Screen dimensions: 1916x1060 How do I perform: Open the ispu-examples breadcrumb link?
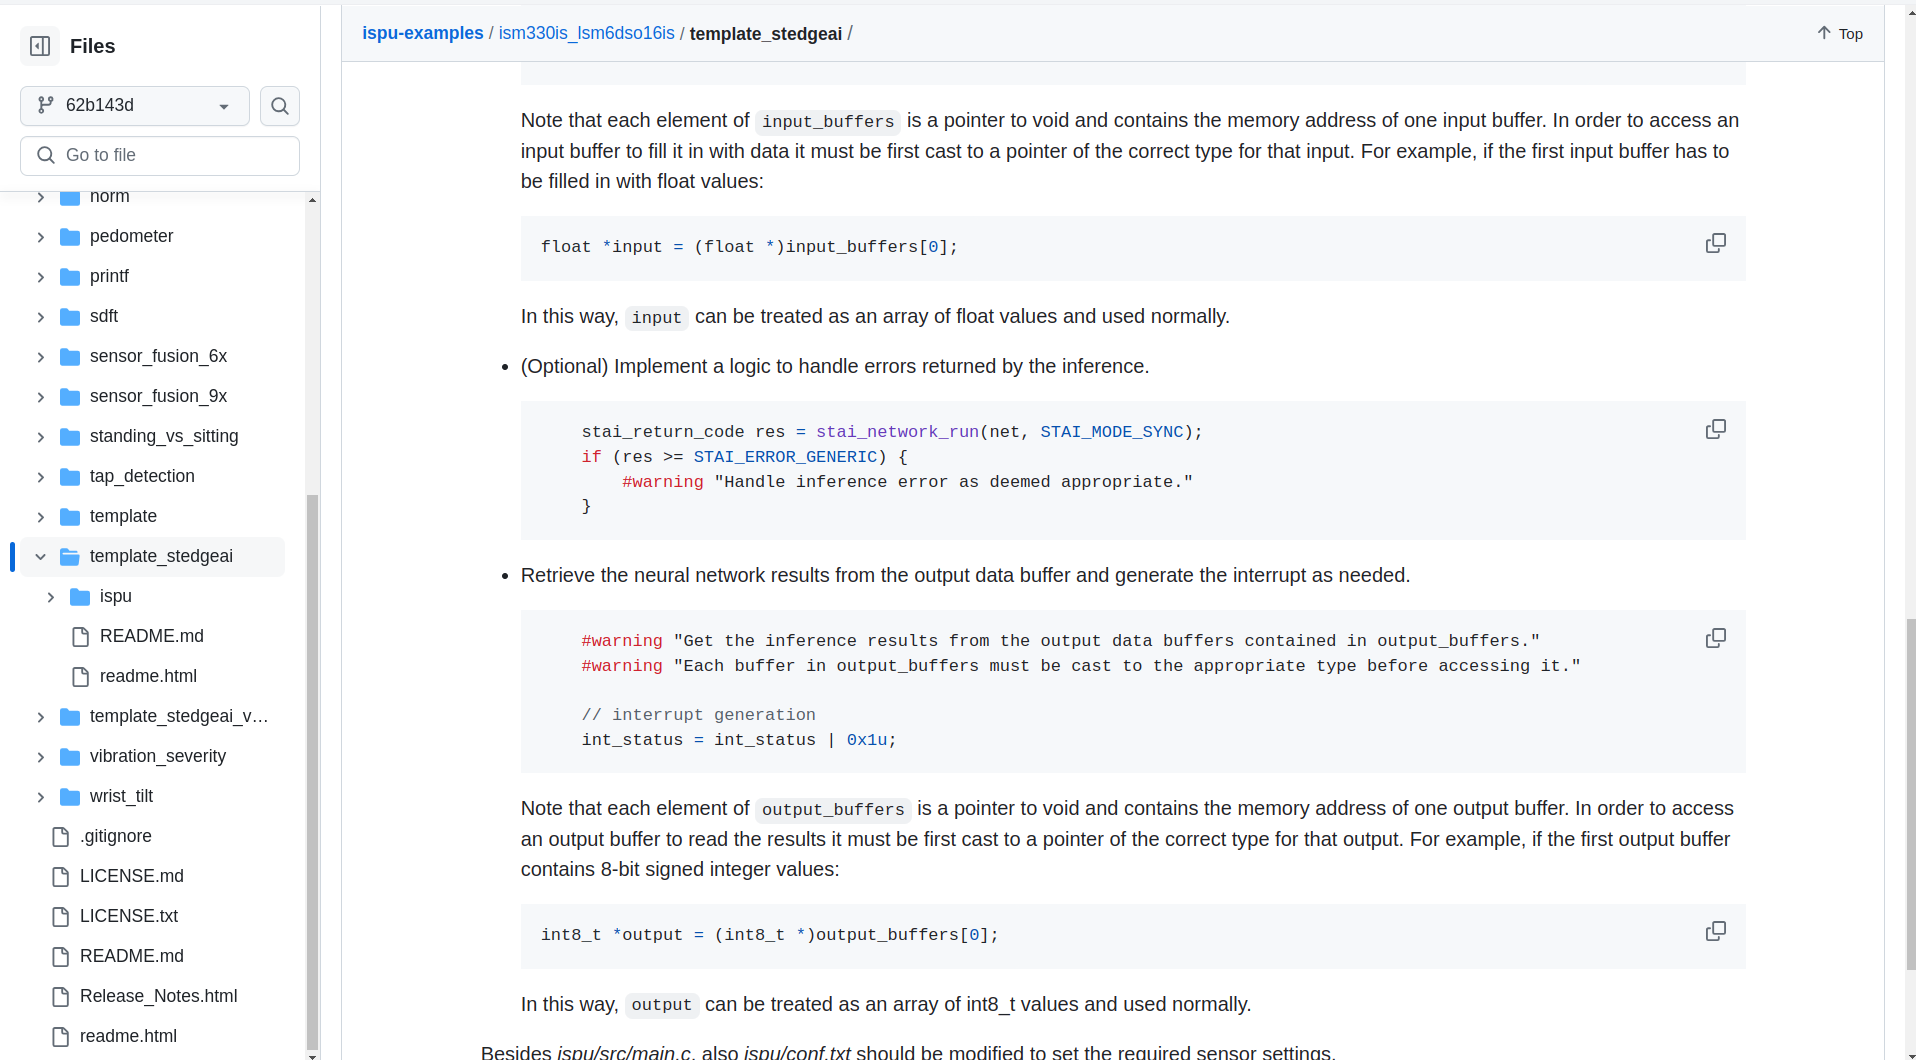pos(423,33)
